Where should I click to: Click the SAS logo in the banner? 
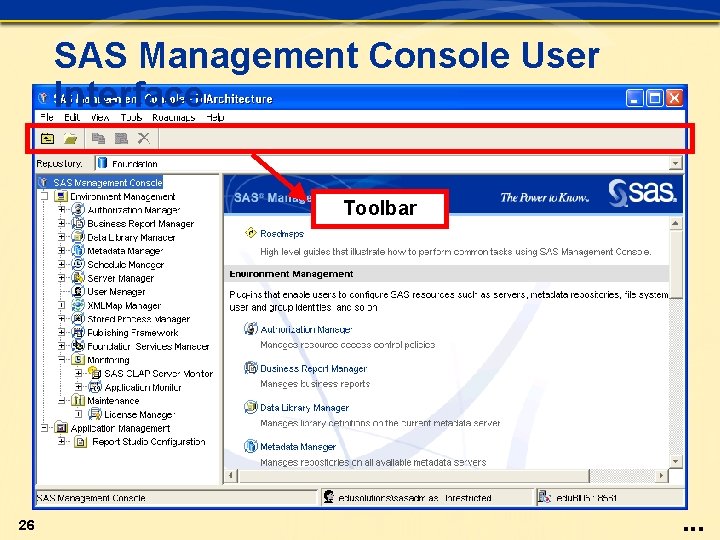[x=642, y=193]
